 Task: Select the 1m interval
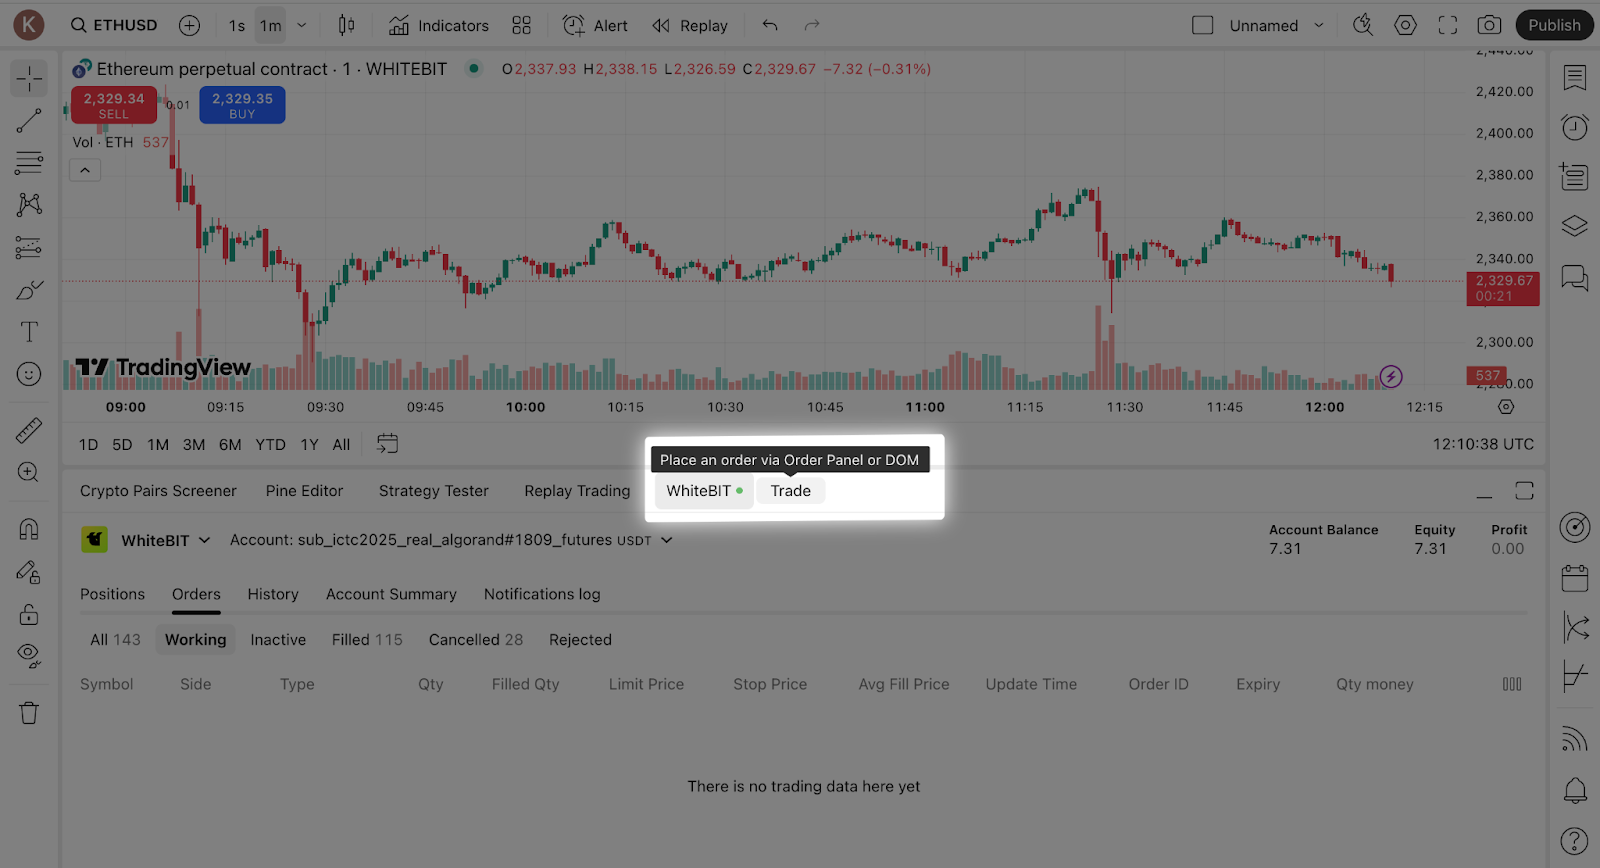click(271, 26)
